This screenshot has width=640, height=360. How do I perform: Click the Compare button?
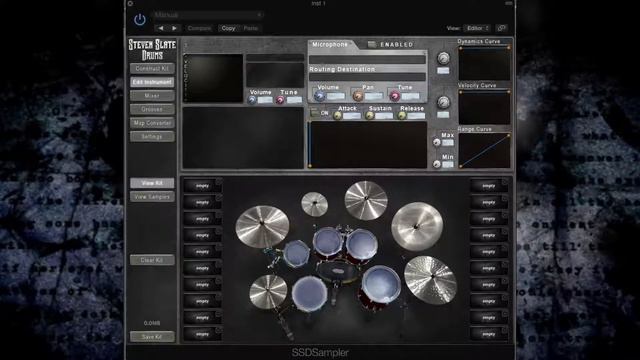199,28
